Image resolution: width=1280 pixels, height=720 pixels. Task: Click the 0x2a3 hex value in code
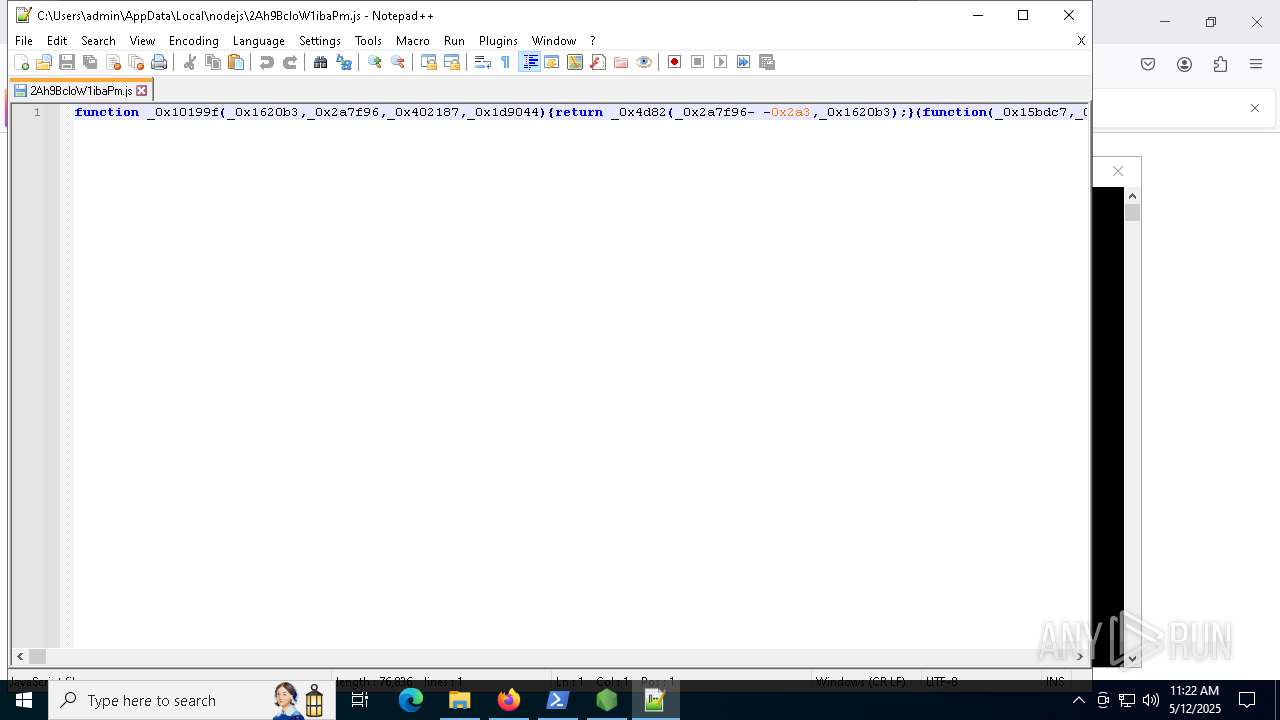point(790,112)
